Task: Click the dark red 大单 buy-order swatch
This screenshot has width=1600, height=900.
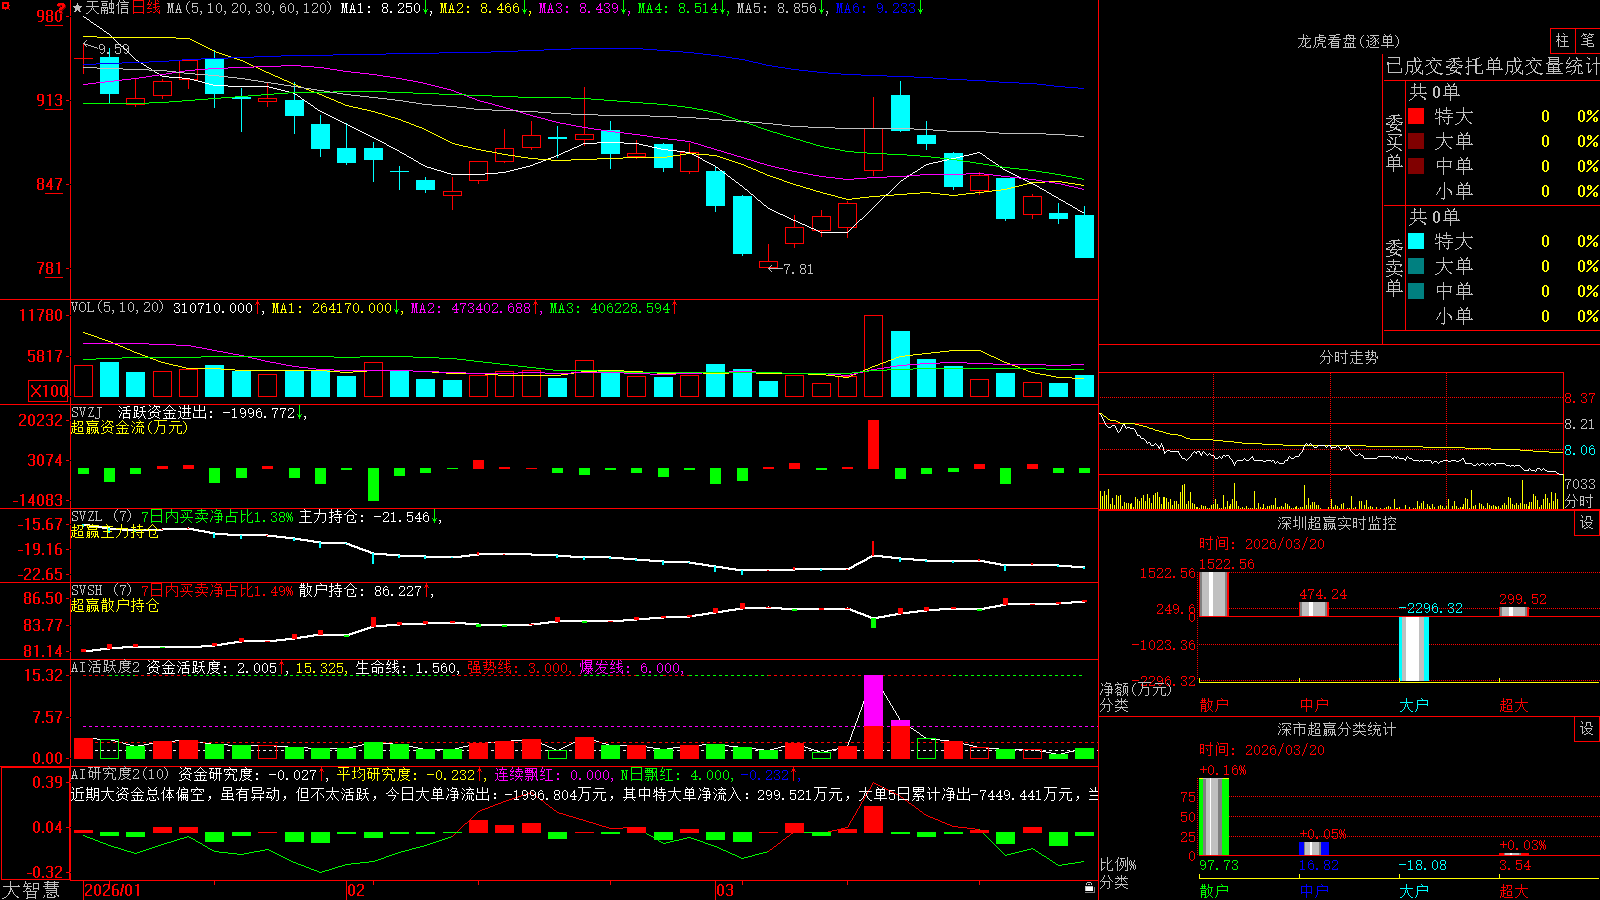Action: point(1416,141)
